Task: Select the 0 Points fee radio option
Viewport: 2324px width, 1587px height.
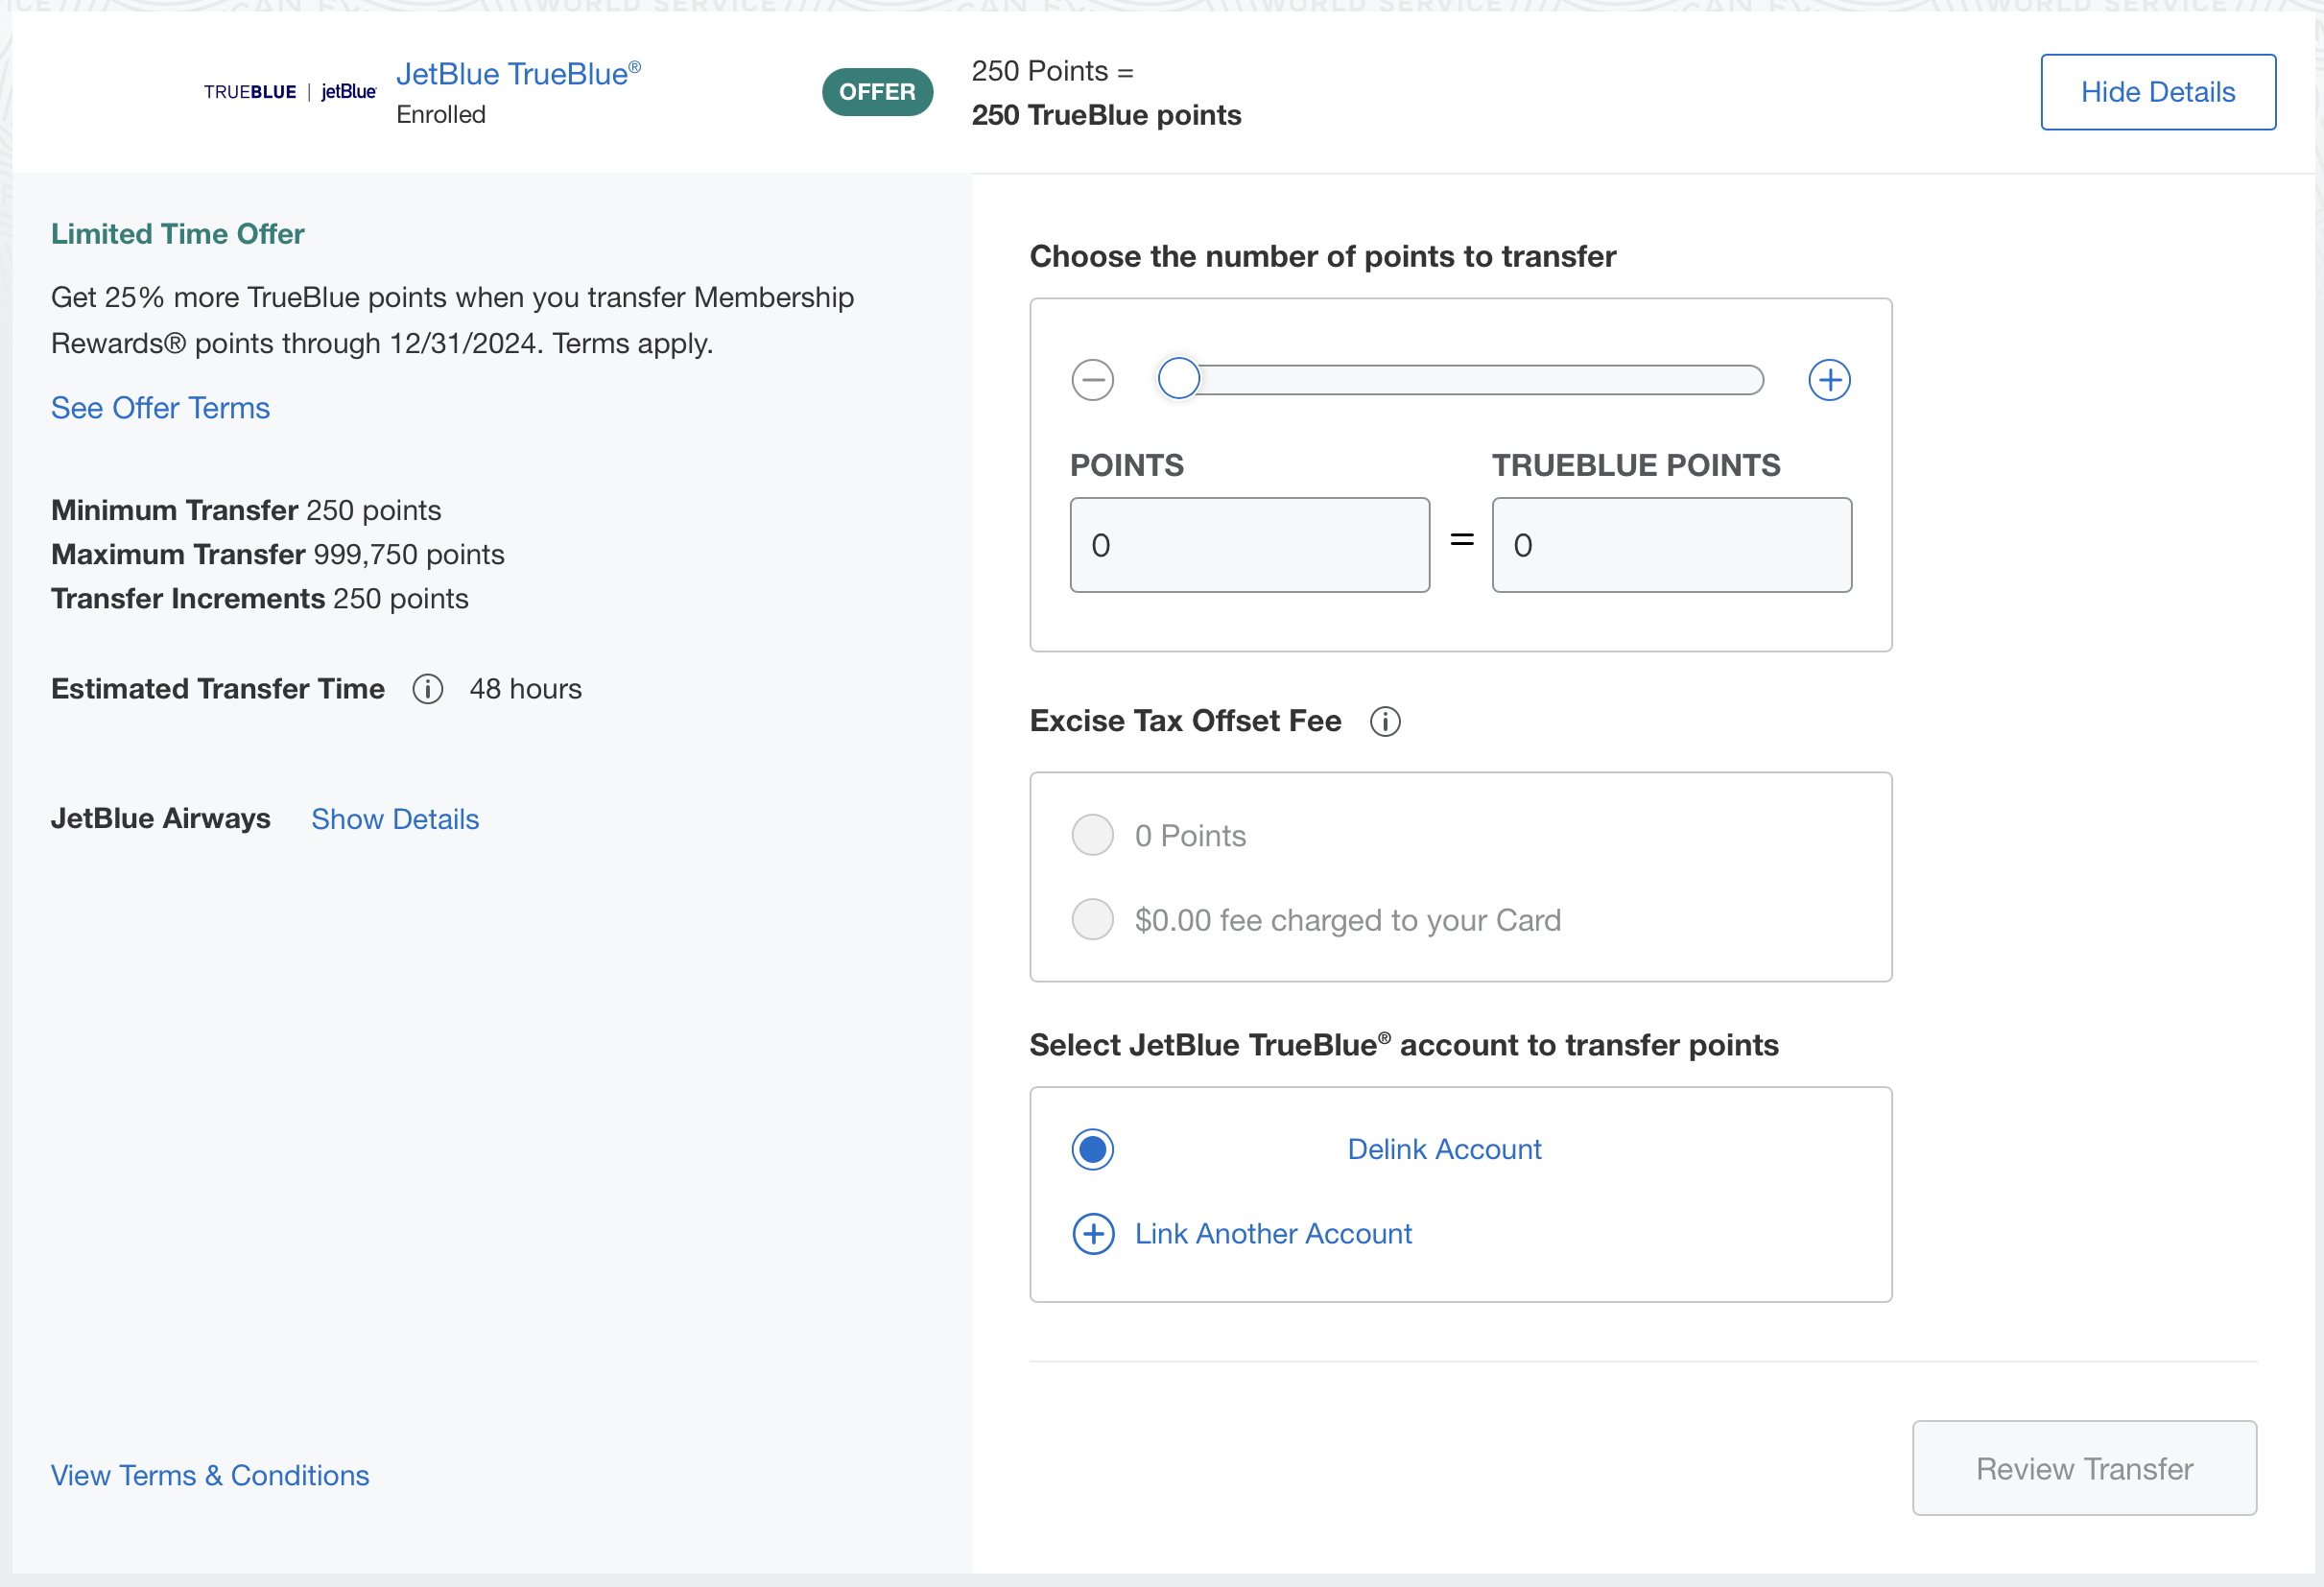Action: point(1093,835)
